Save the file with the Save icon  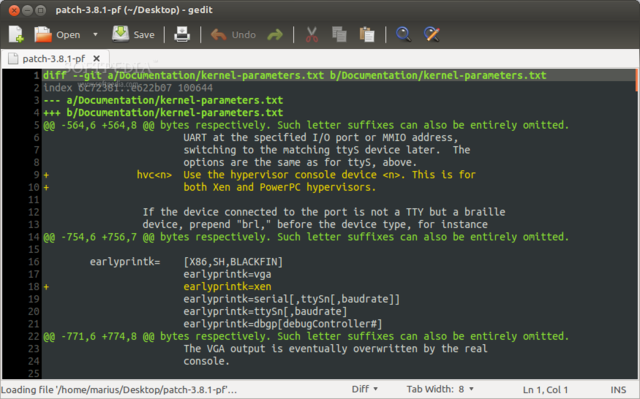click(x=120, y=34)
